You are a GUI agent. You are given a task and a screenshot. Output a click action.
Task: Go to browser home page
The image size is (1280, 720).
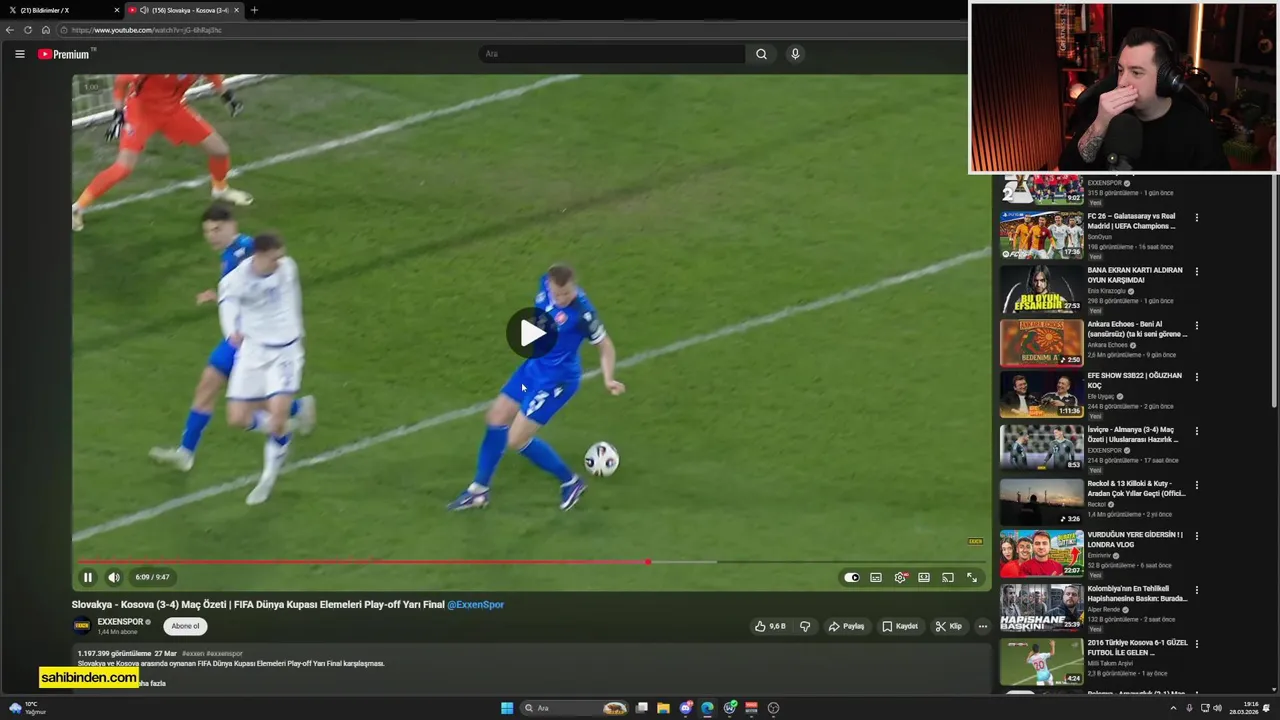[45, 30]
